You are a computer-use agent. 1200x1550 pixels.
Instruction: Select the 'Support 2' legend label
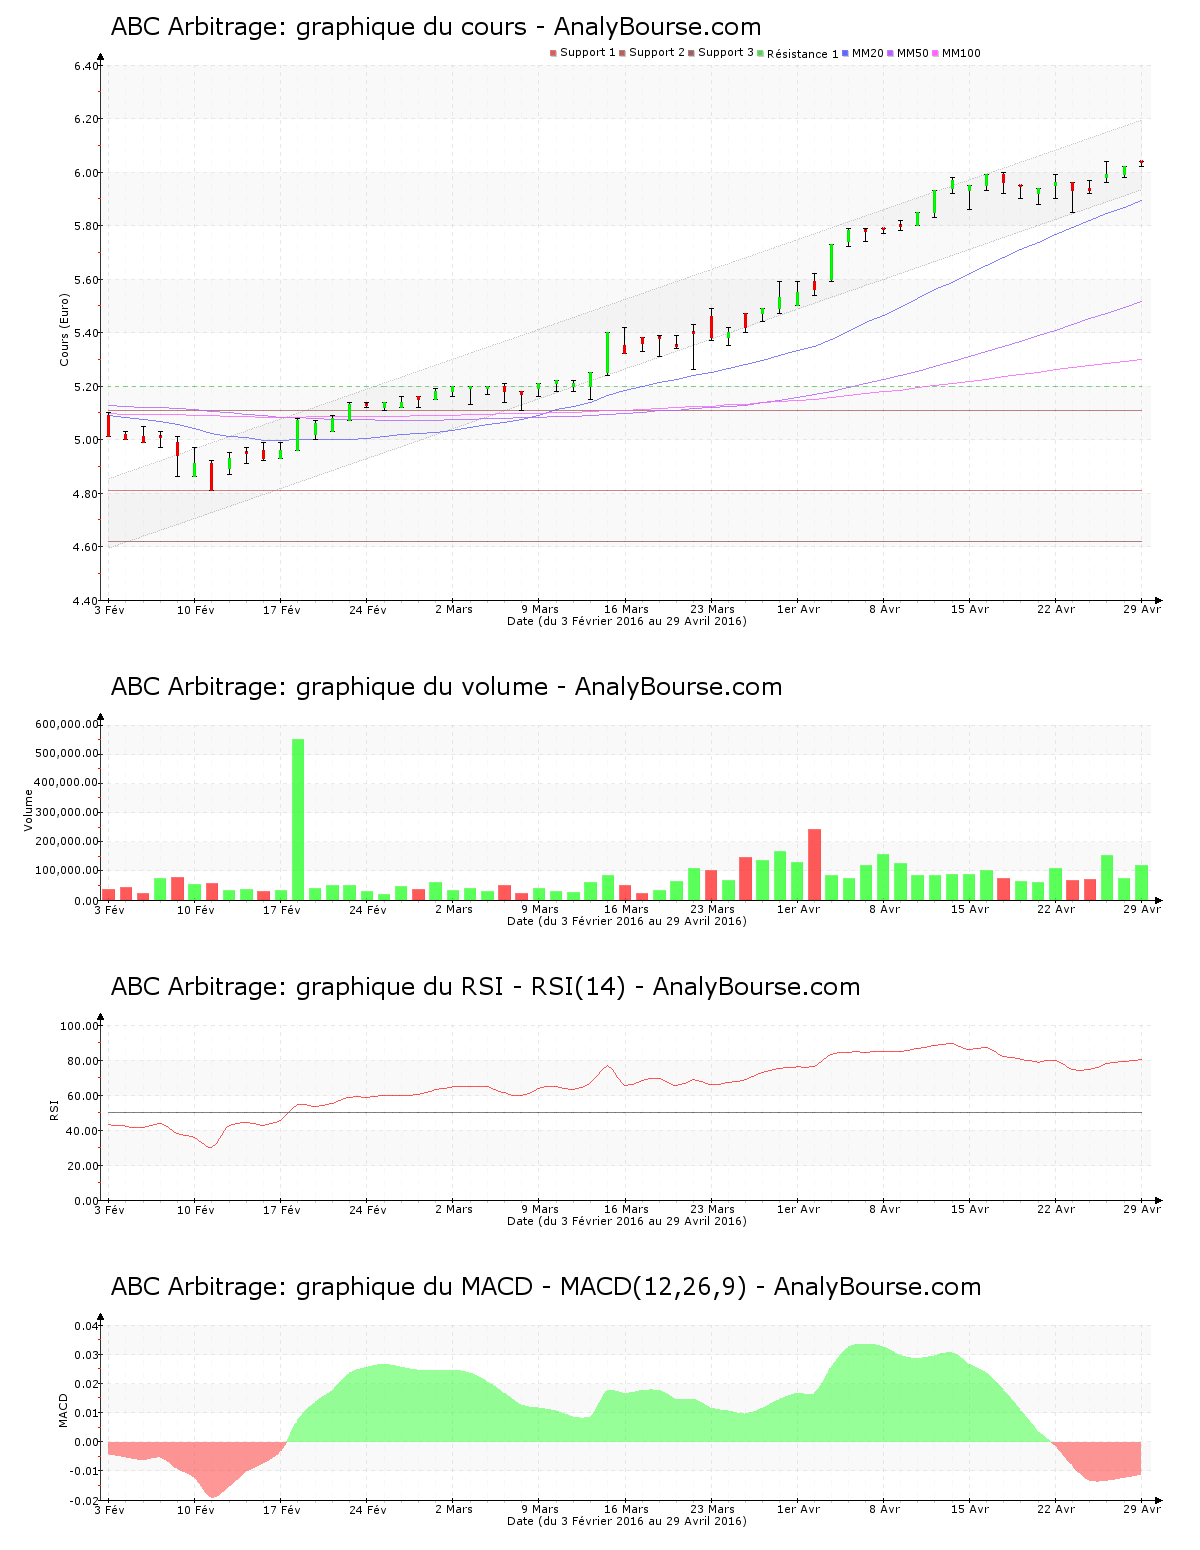click(x=657, y=53)
